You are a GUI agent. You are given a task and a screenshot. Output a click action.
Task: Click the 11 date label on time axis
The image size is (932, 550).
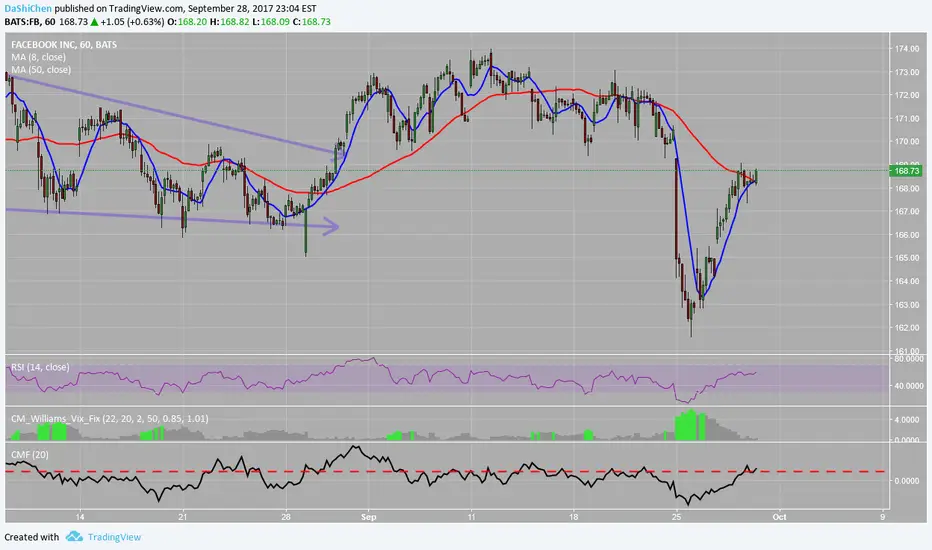471,517
